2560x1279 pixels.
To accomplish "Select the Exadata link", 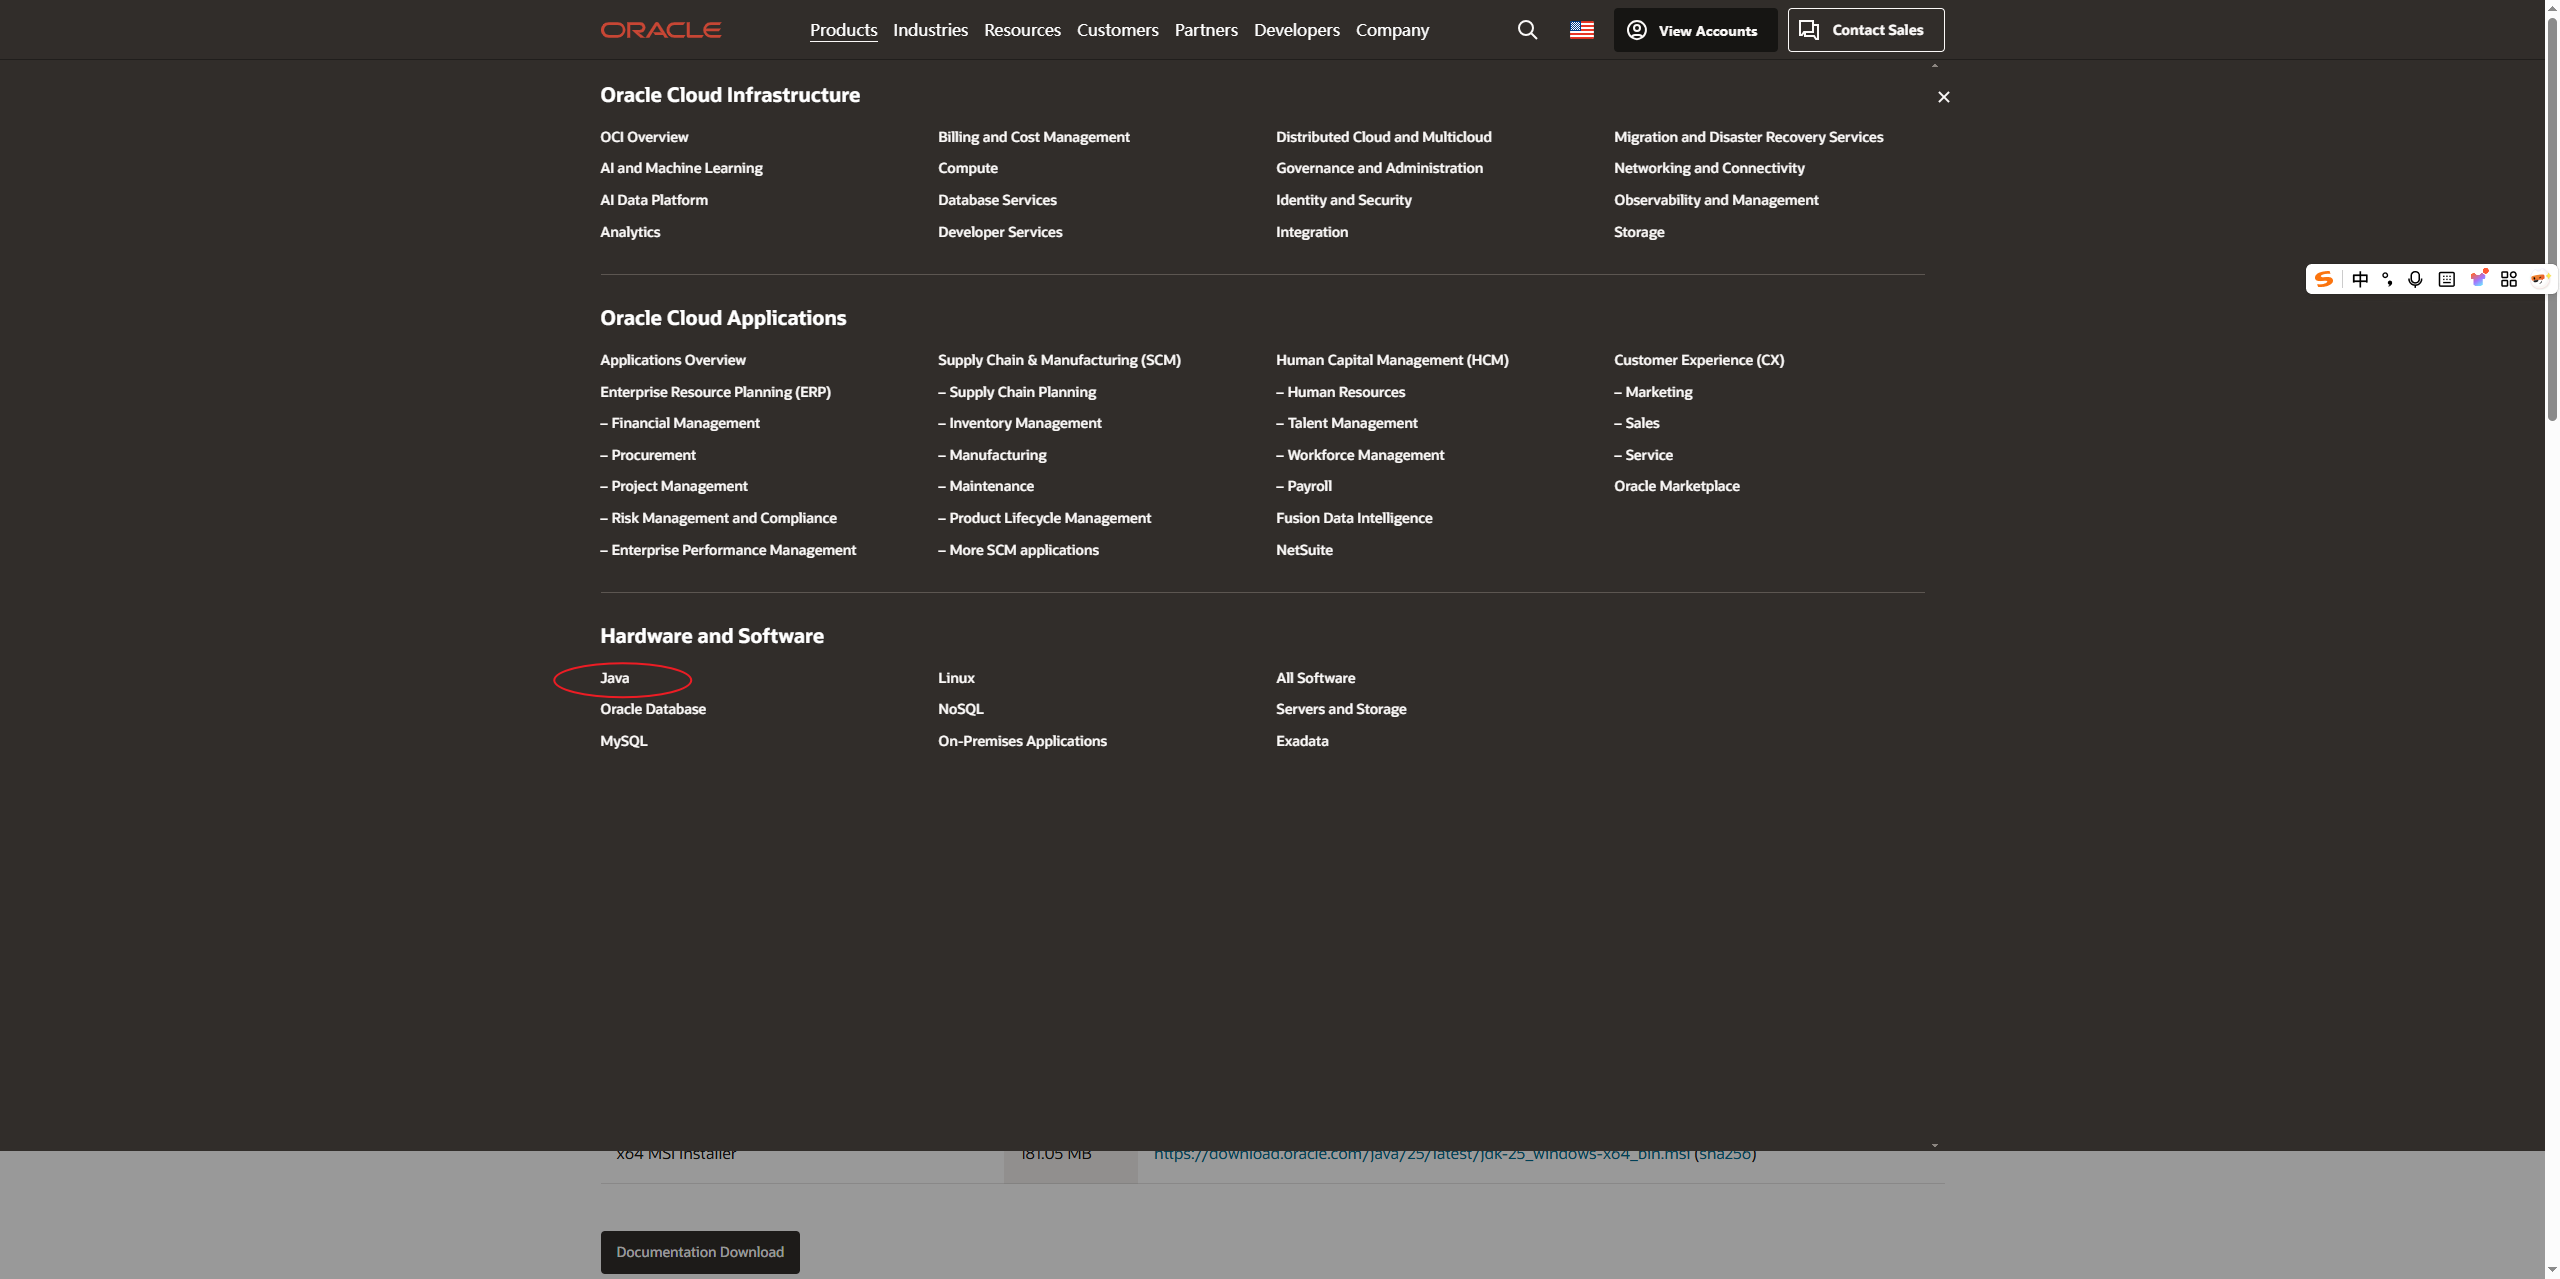I will (x=1302, y=741).
